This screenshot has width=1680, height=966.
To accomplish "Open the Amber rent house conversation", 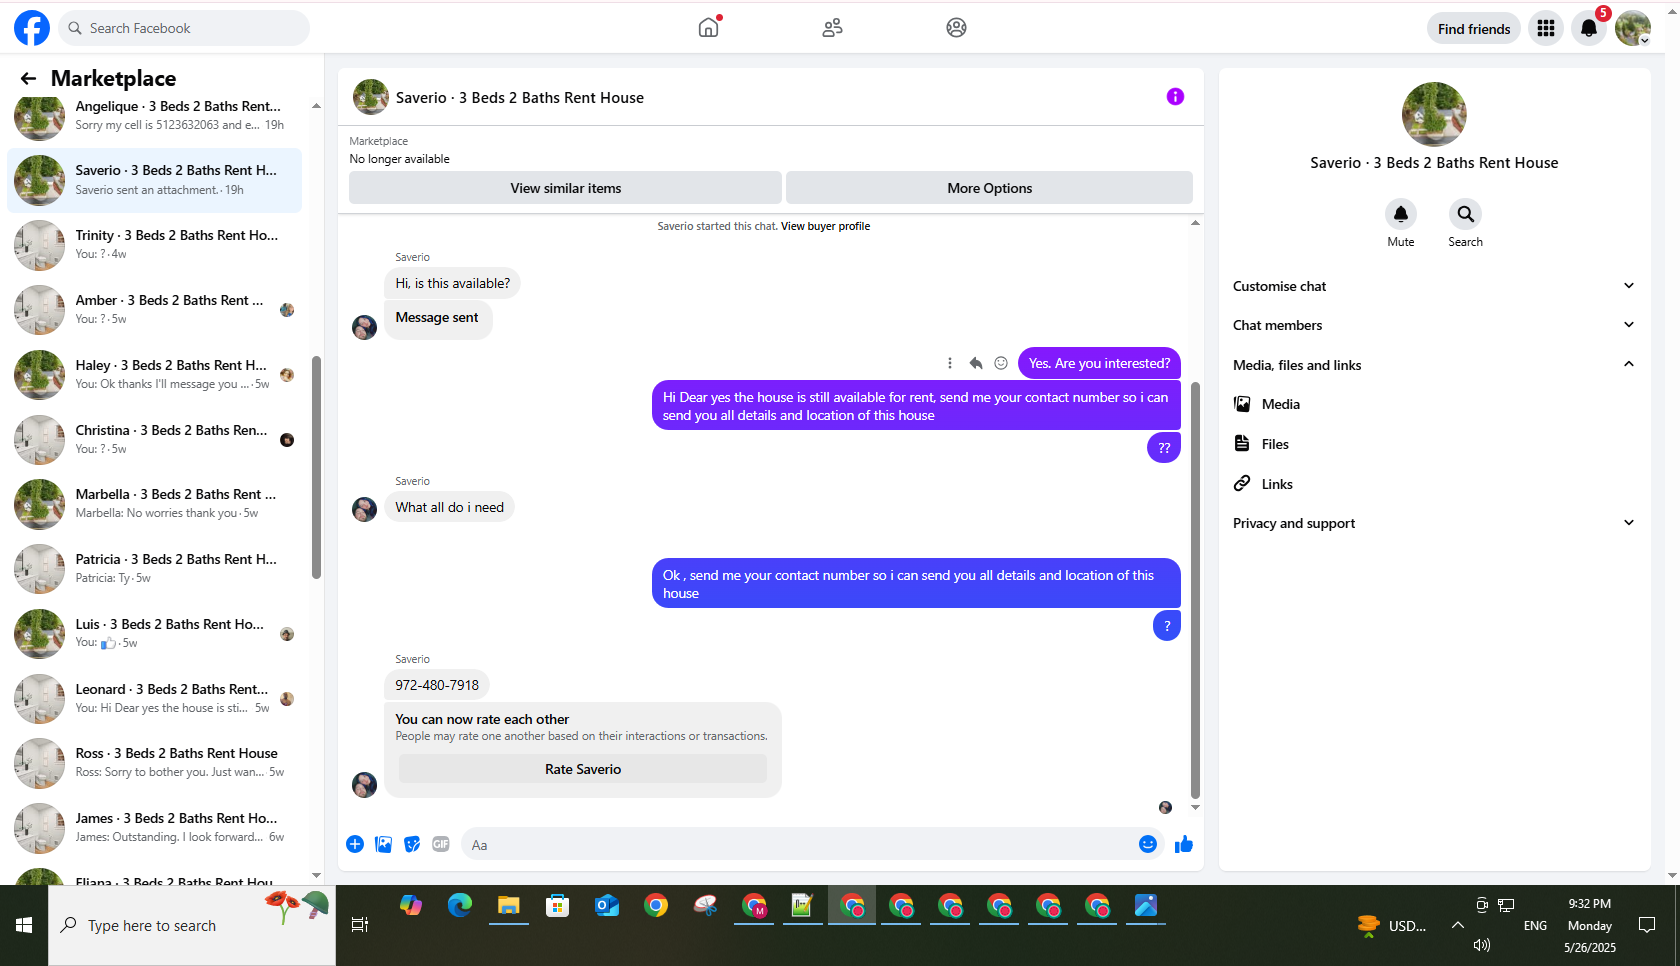I will tap(154, 310).
